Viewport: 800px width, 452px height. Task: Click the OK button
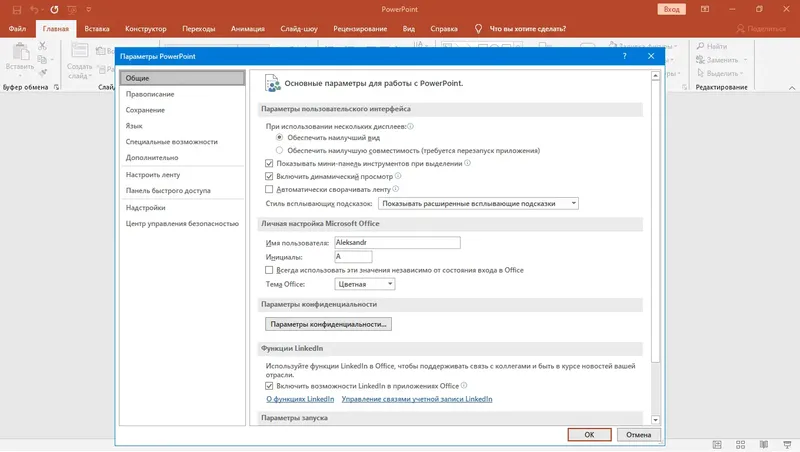coord(589,435)
